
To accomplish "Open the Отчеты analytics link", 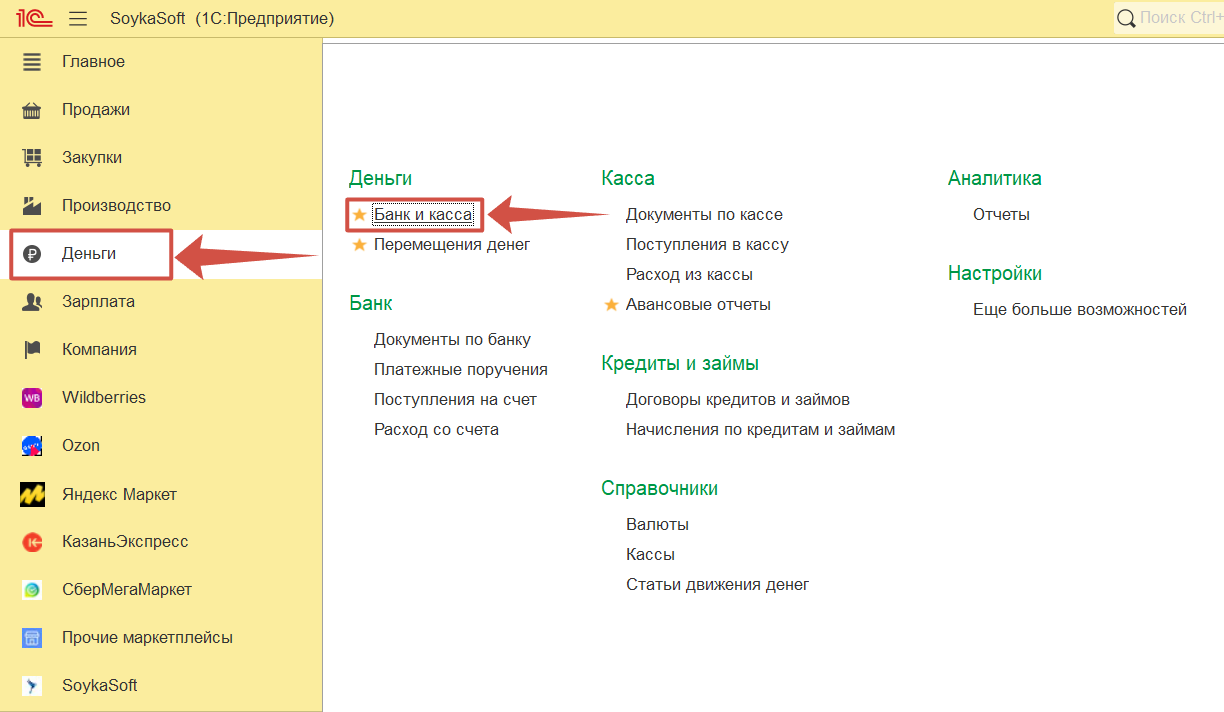I will pyautogui.click(x=1001, y=214).
